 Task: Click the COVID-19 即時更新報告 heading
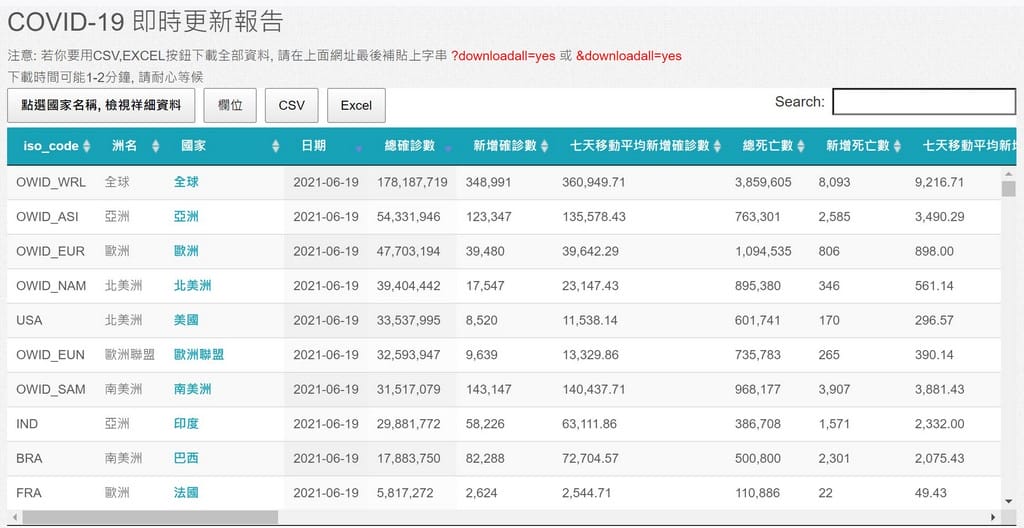click(x=146, y=22)
